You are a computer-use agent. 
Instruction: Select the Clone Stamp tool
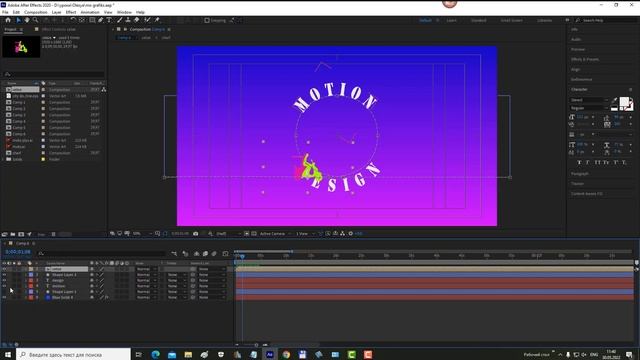pyautogui.click(x=128, y=20)
